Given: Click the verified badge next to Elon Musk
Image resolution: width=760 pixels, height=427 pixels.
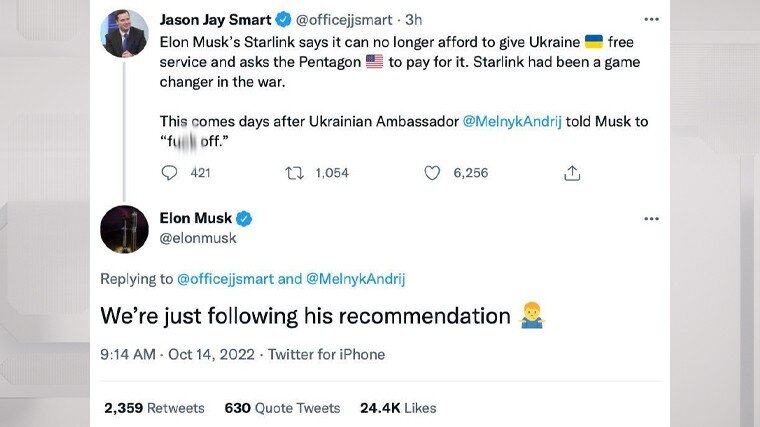Looking at the screenshot, I should [244, 219].
